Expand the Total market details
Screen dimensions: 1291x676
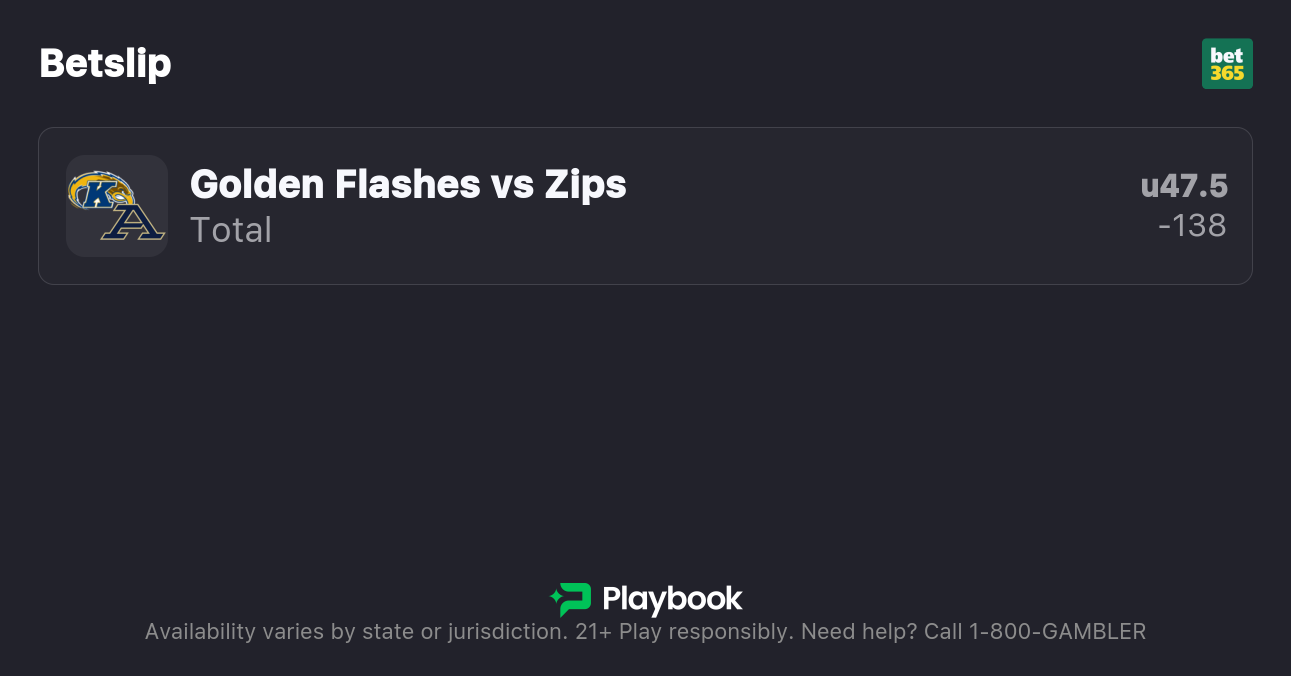(231, 230)
